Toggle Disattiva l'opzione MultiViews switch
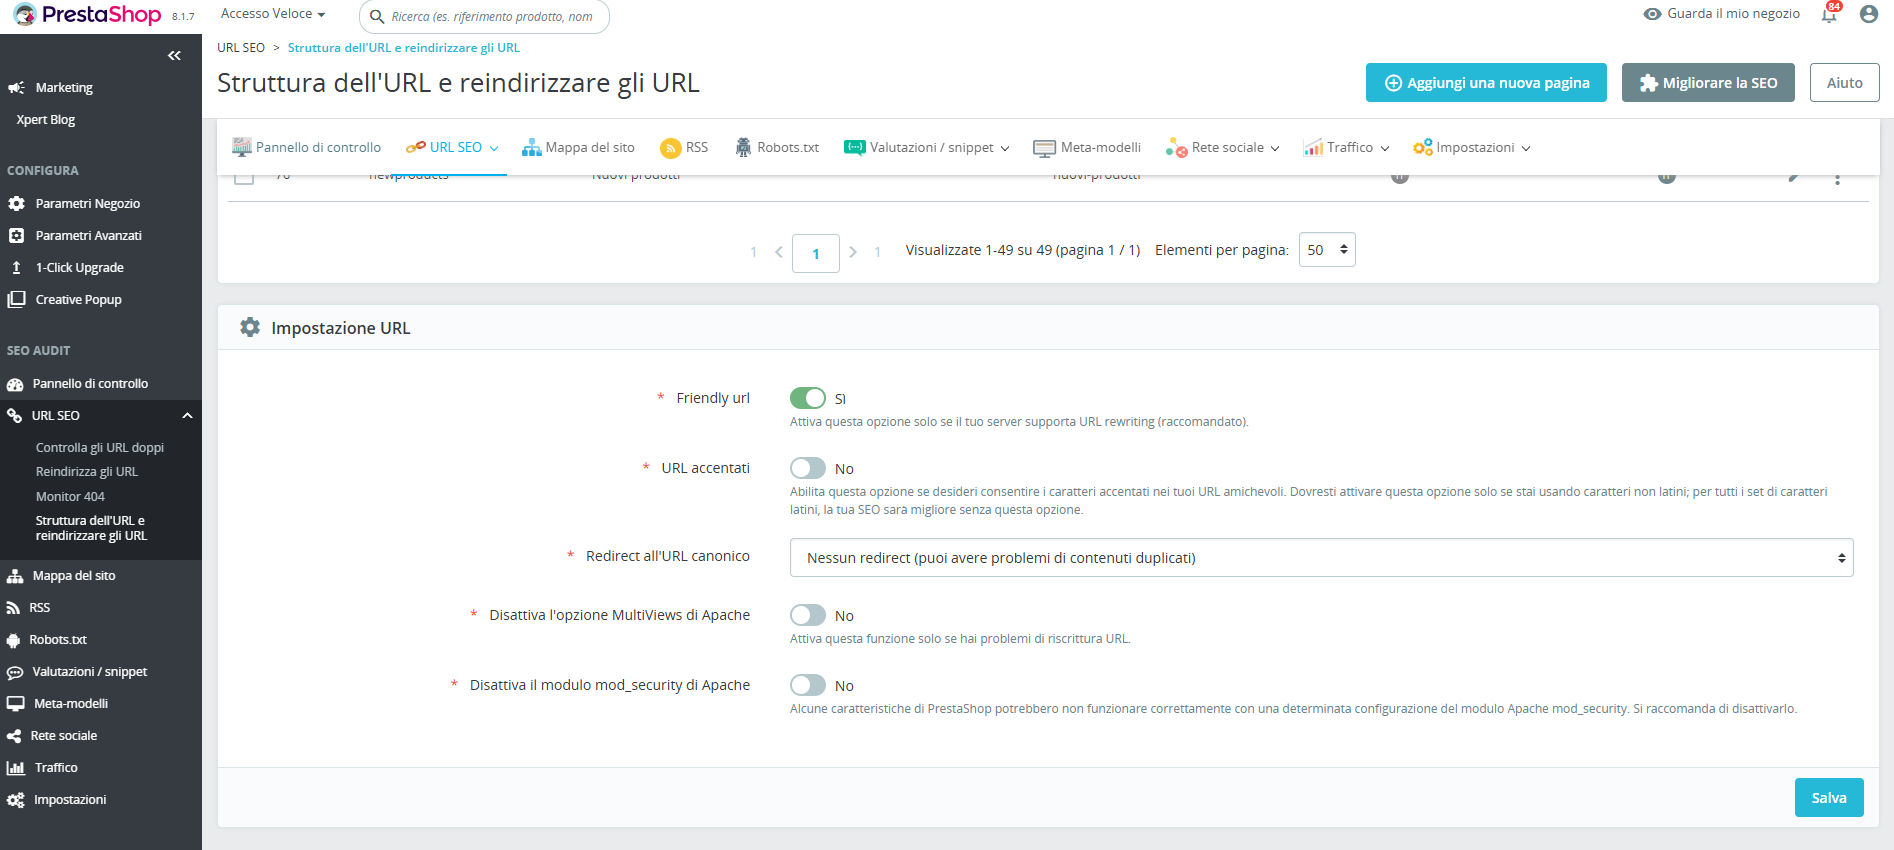Viewport: 1894px width, 850px height. click(807, 615)
